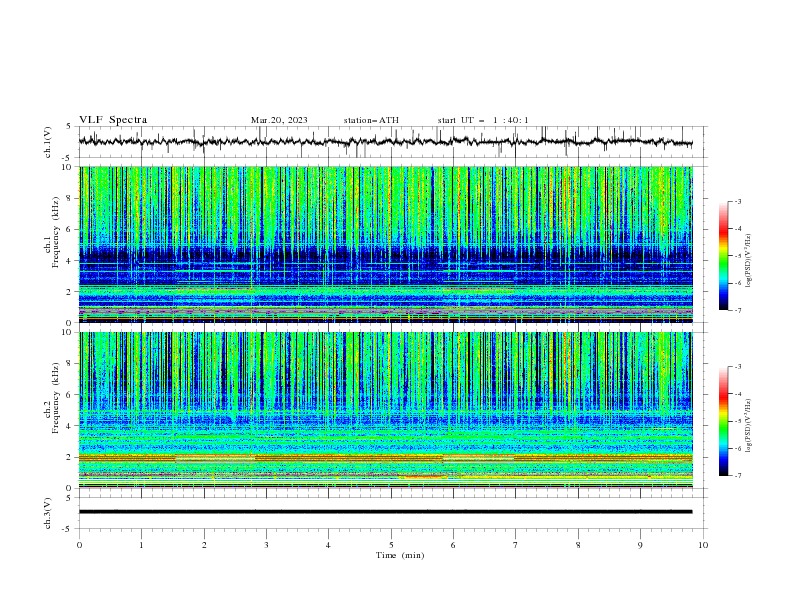Viewport: 792px width, 612px height.
Task: Click the ch.1 spectrogram plot
Action: [386, 244]
